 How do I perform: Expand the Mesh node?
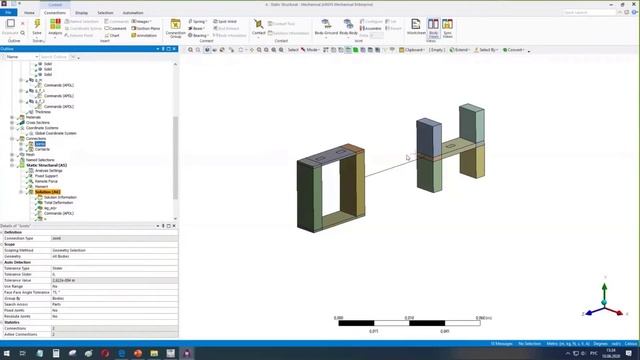(12, 155)
